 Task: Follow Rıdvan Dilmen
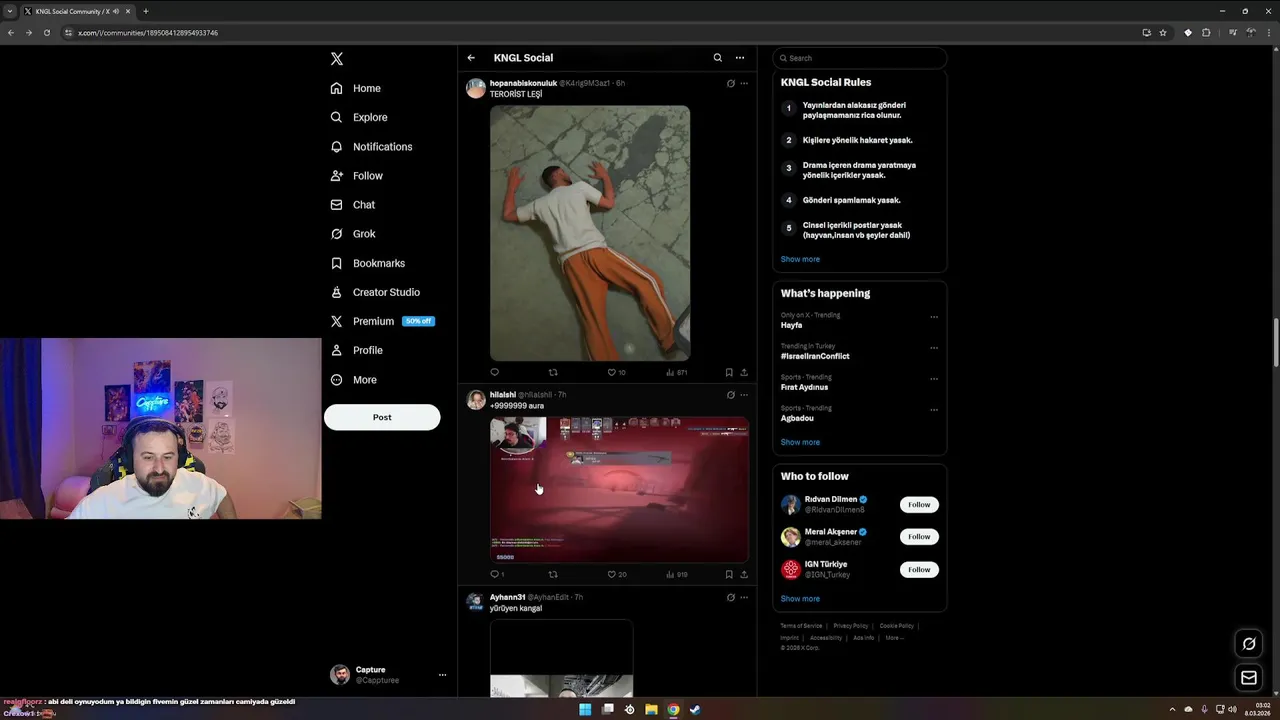(x=919, y=505)
